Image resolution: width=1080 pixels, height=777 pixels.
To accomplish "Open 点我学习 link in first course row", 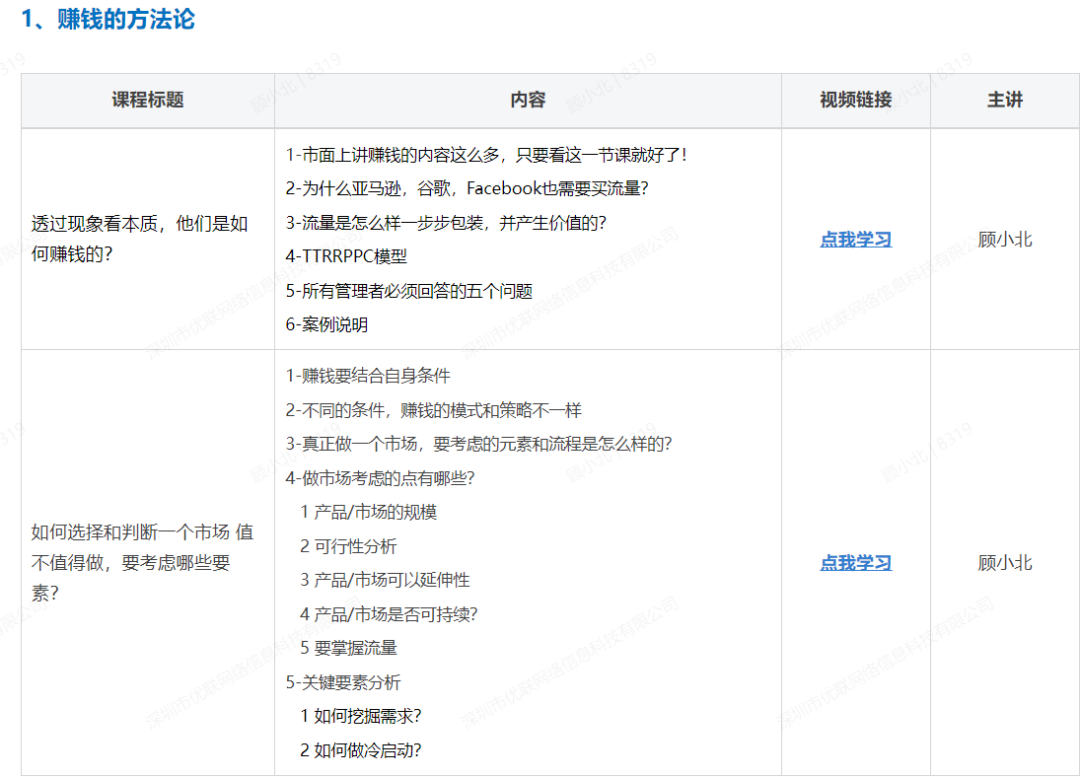I will (x=855, y=240).
